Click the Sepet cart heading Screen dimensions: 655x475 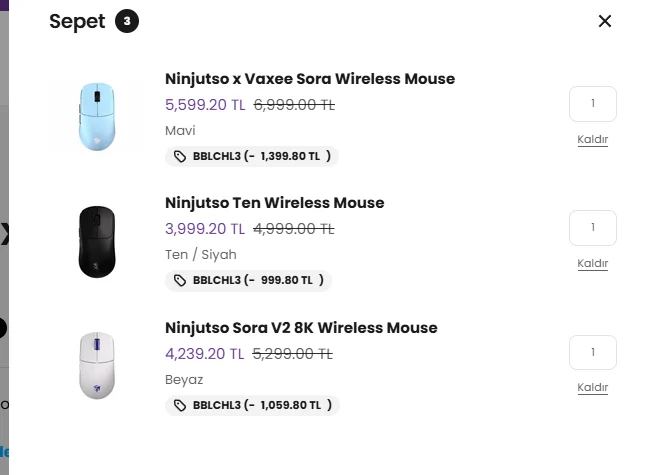[77, 22]
